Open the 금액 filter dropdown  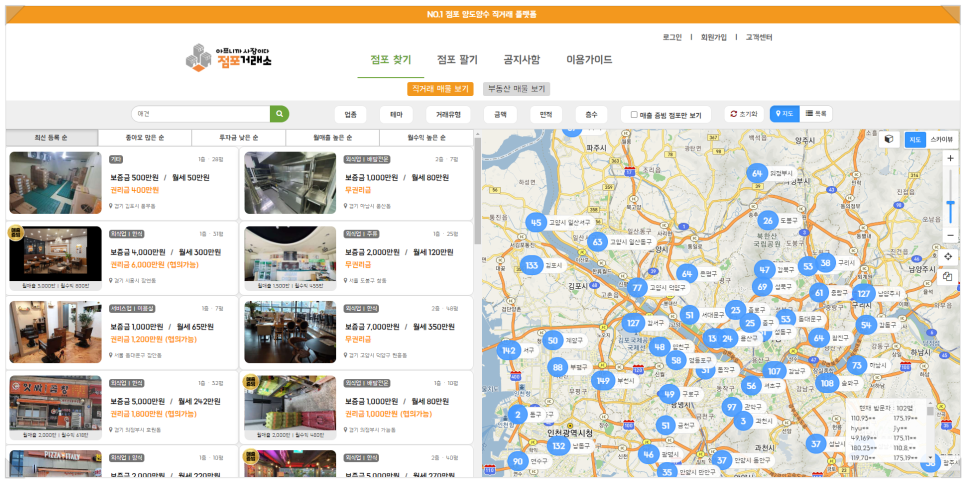(500, 115)
